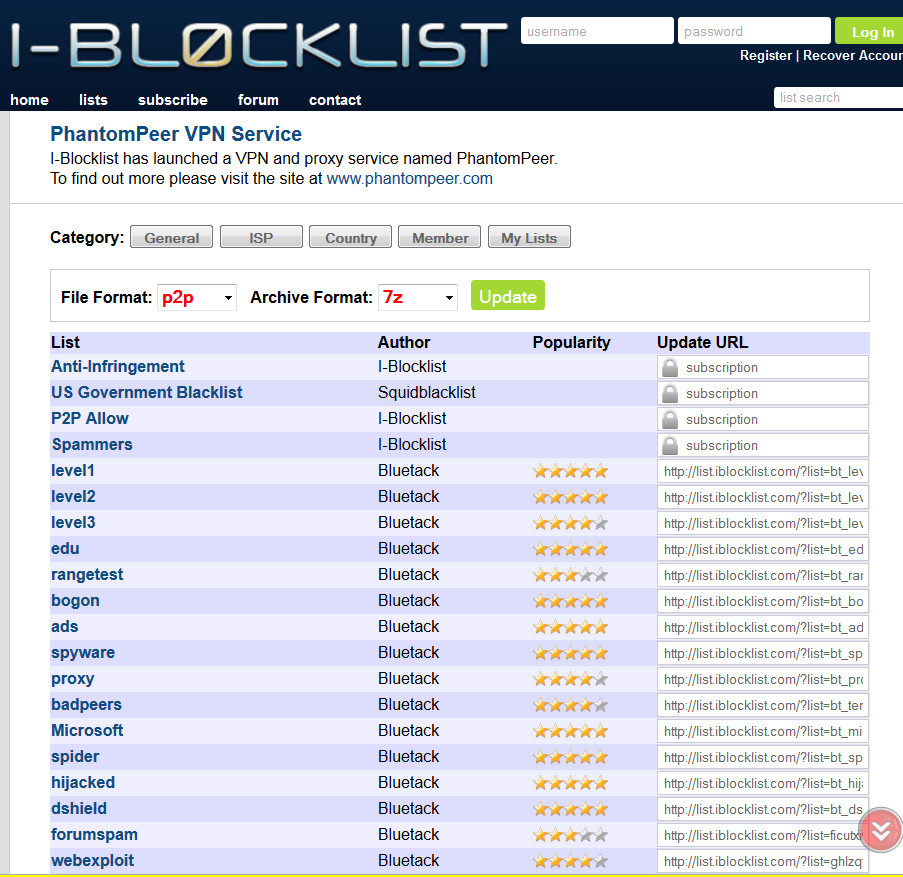Click the popularity stars for proxy
This screenshot has height=877, width=903.
(x=570, y=679)
